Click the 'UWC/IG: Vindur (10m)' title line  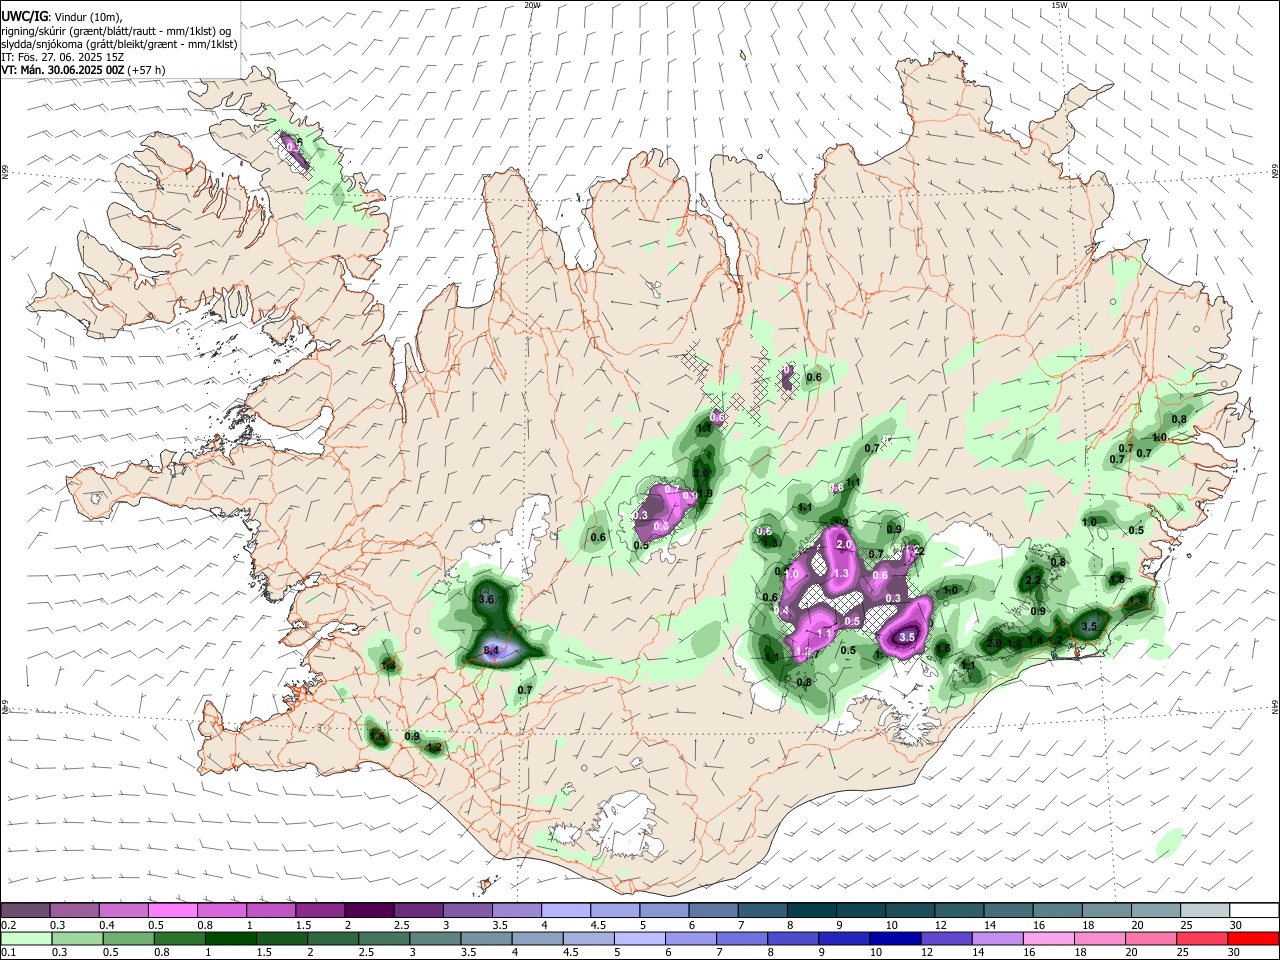(62, 16)
